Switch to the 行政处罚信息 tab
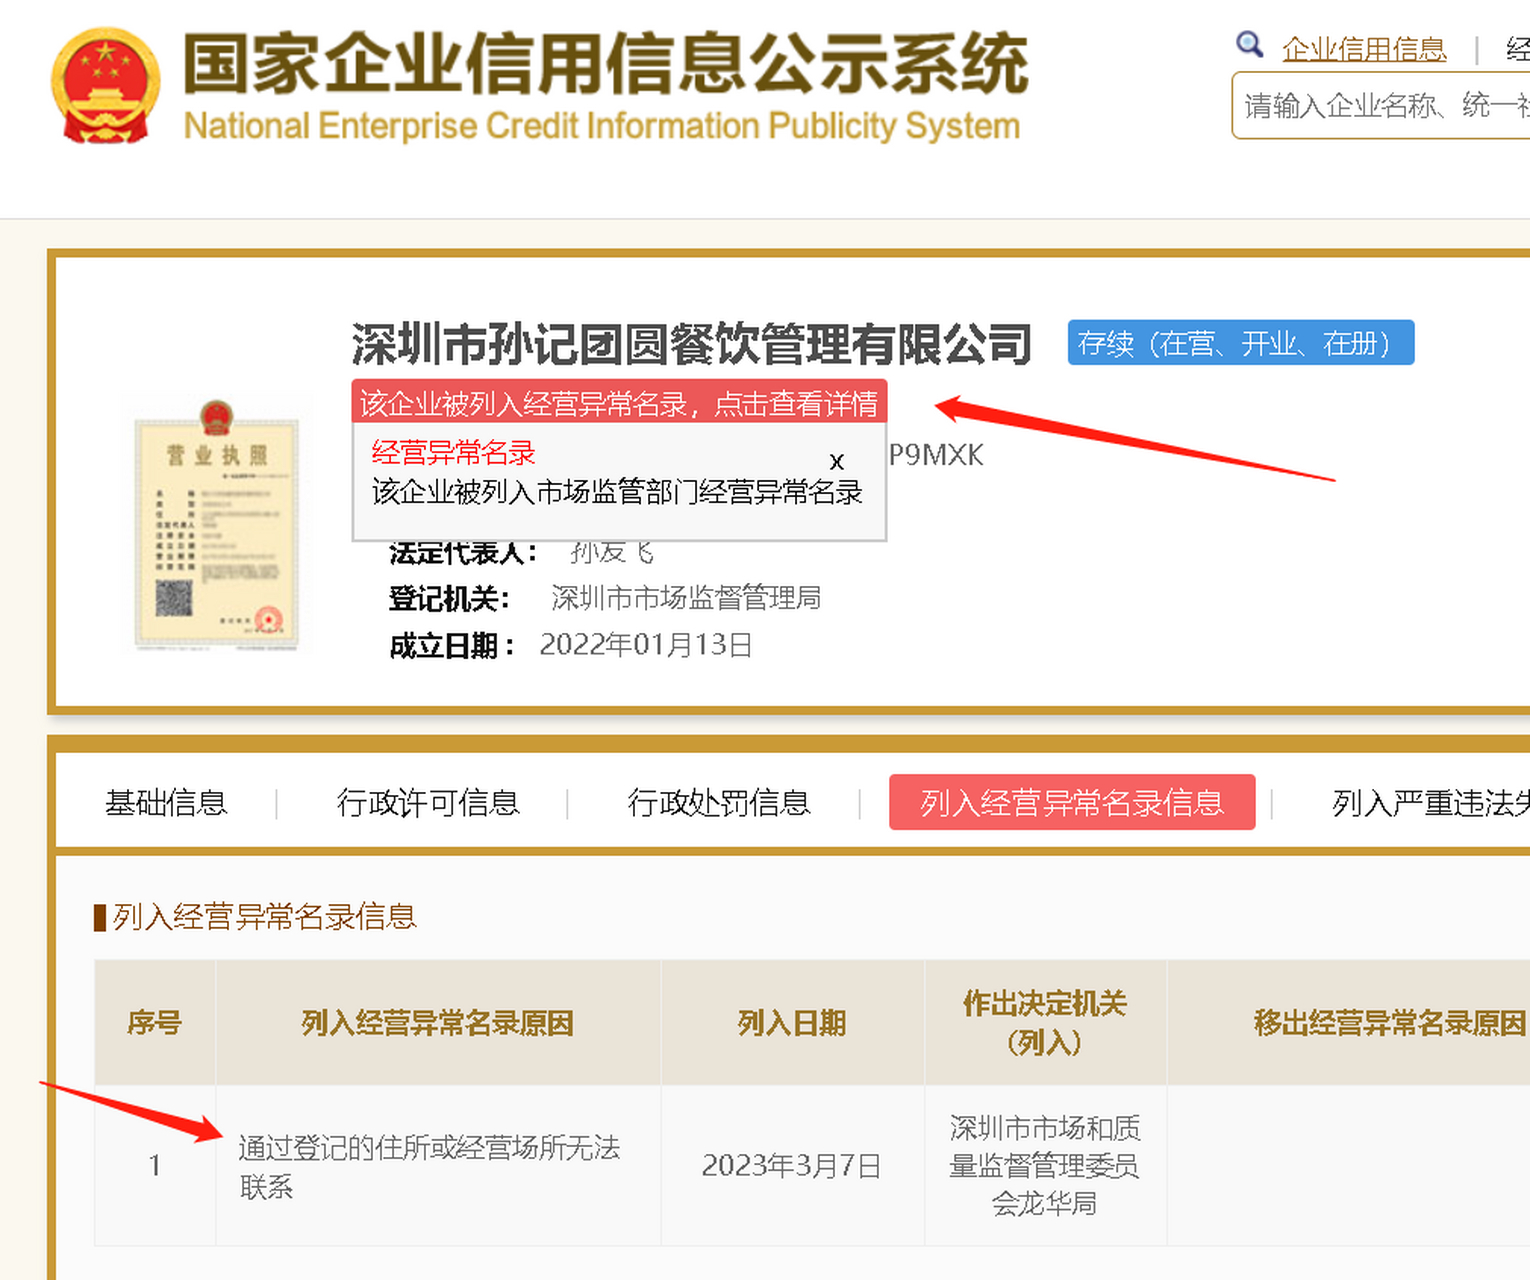Viewport: 1530px width, 1280px height. [x=719, y=802]
